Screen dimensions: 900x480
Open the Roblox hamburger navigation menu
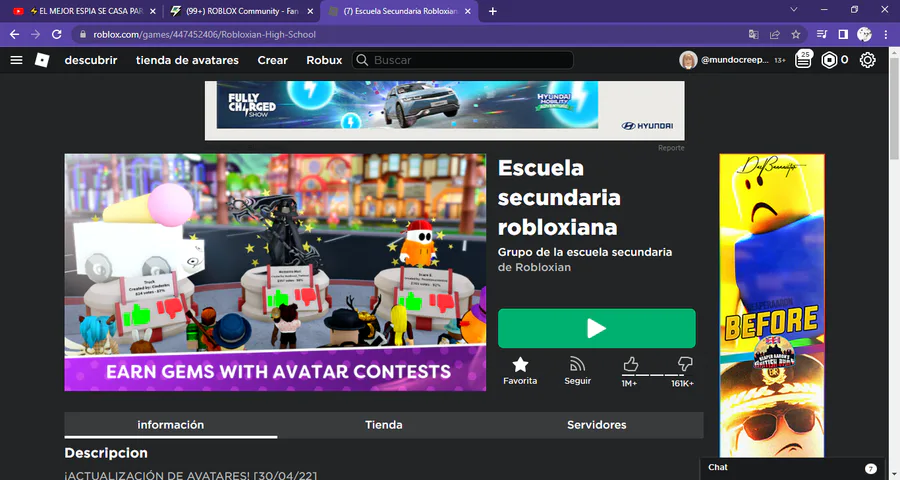(17, 60)
